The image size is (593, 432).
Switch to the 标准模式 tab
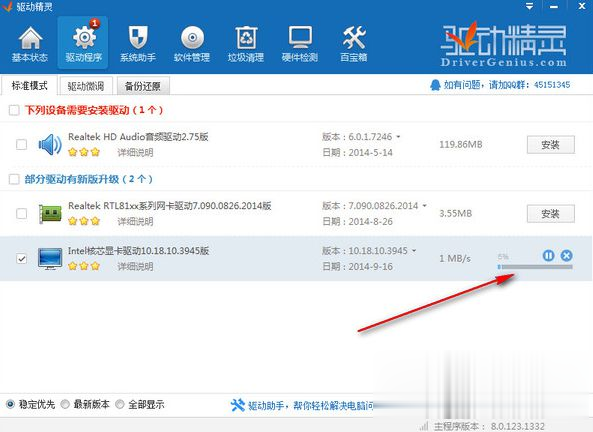[x=29, y=85]
